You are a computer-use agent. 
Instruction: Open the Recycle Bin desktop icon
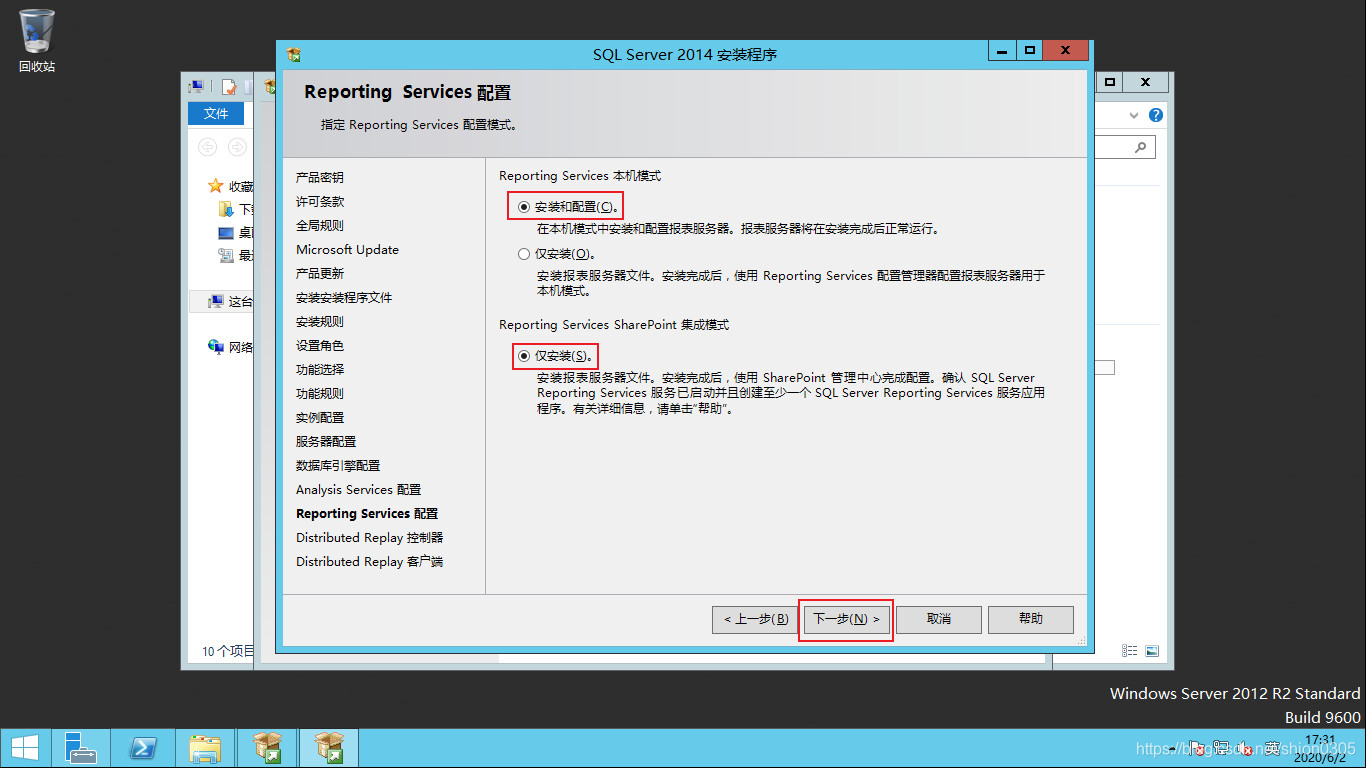[37, 41]
